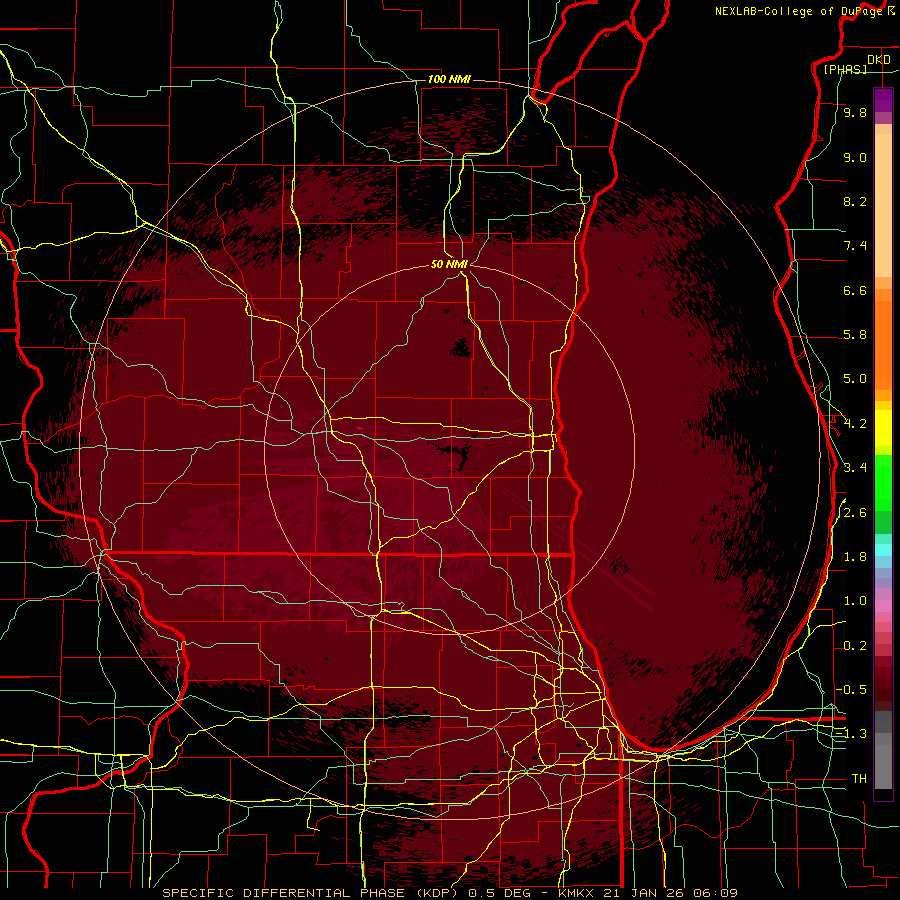Click the 1.0 scale value

point(855,602)
